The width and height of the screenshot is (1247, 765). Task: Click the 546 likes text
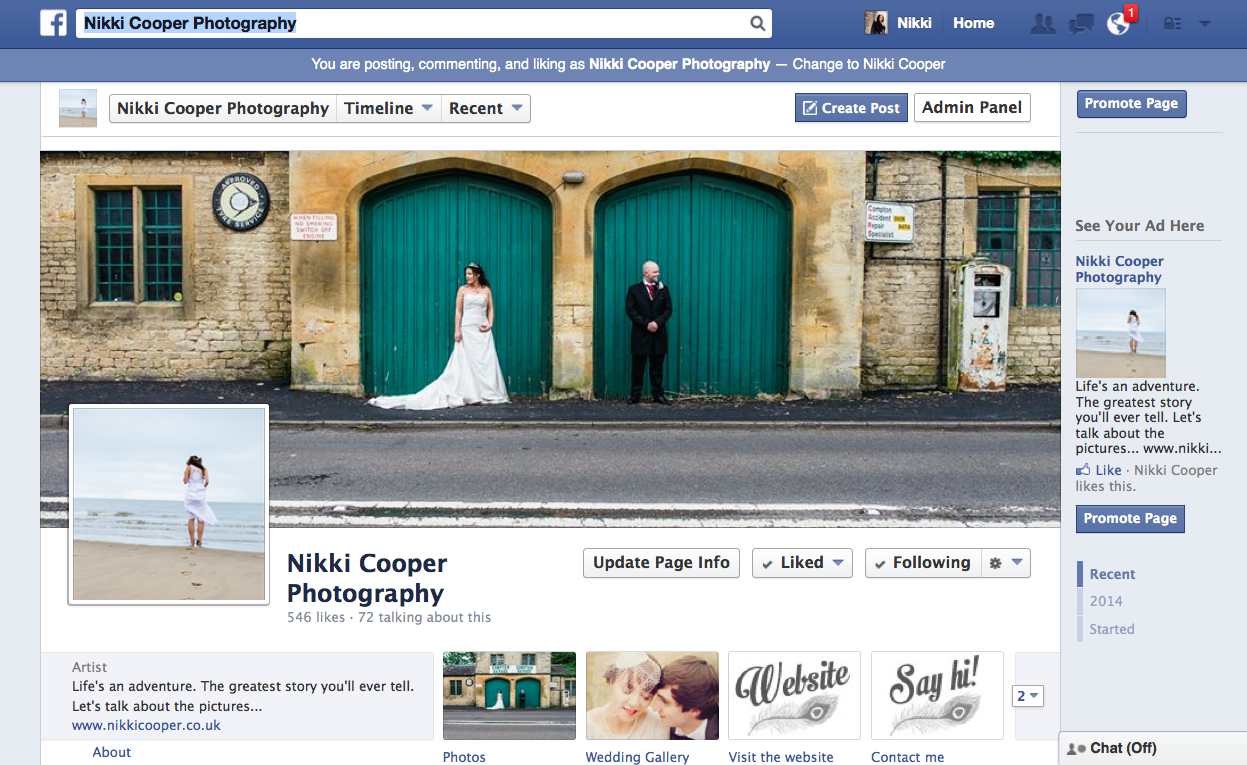pyautogui.click(x=316, y=617)
